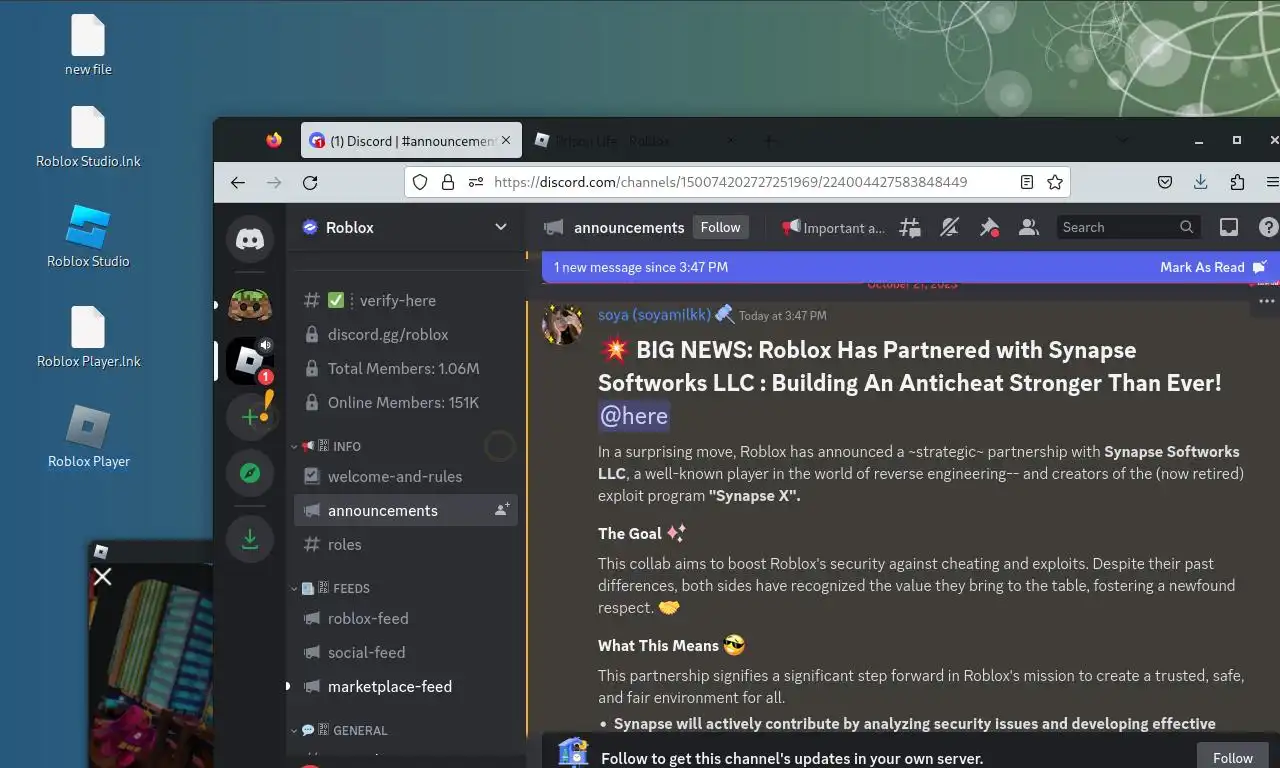Open Firefox extensions puzzle icon
The height and width of the screenshot is (768, 1280).
point(1237,182)
